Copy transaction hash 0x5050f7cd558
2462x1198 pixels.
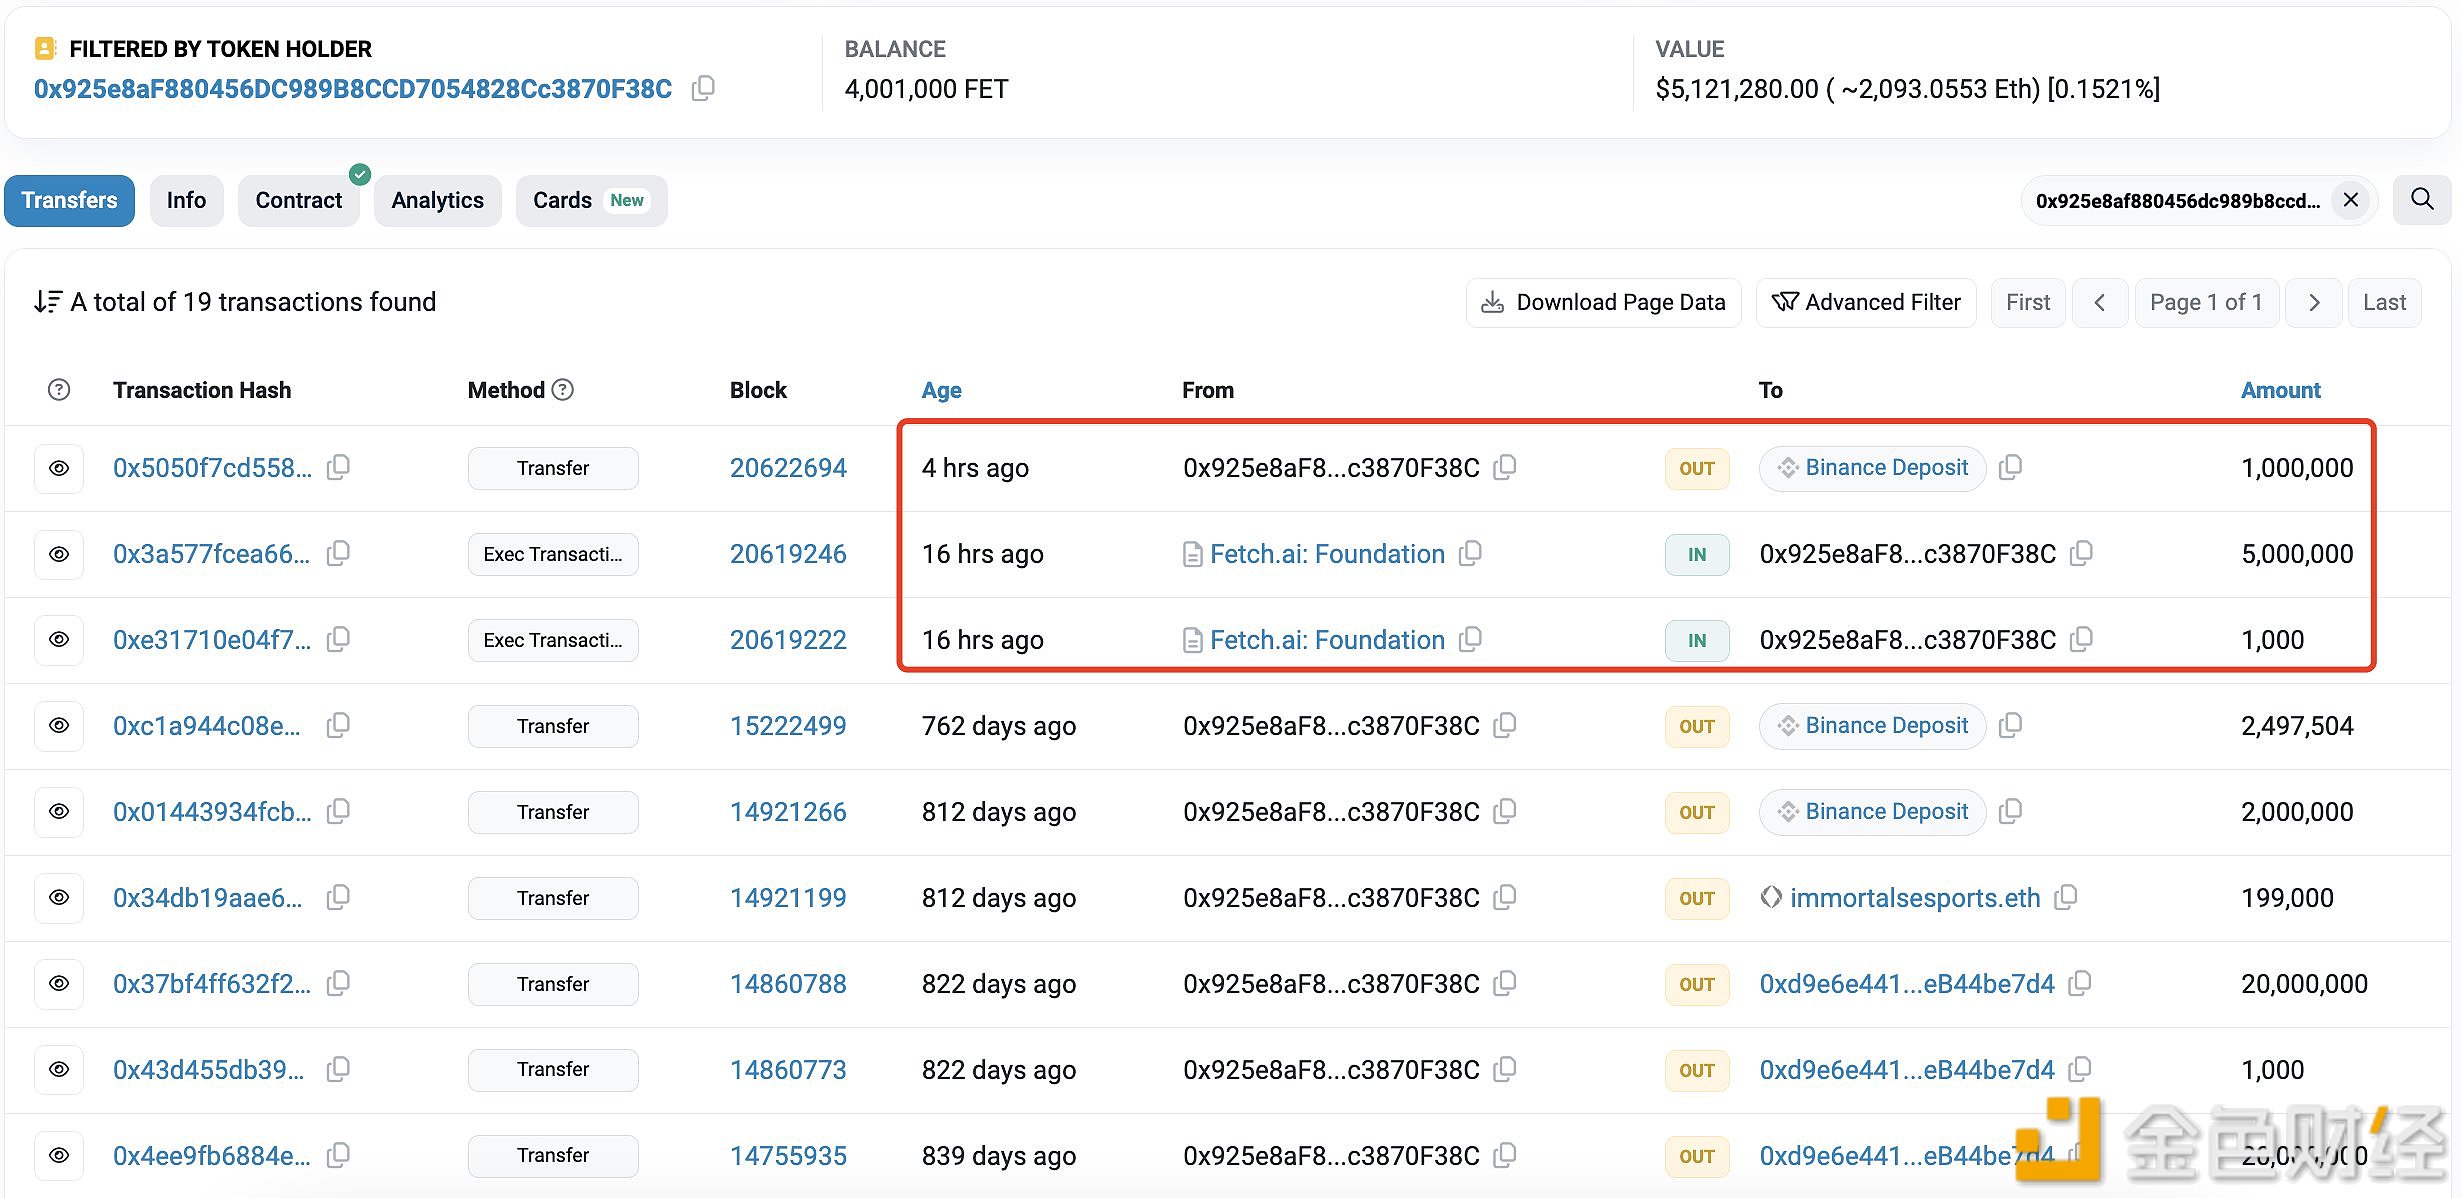pyautogui.click(x=339, y=467)
